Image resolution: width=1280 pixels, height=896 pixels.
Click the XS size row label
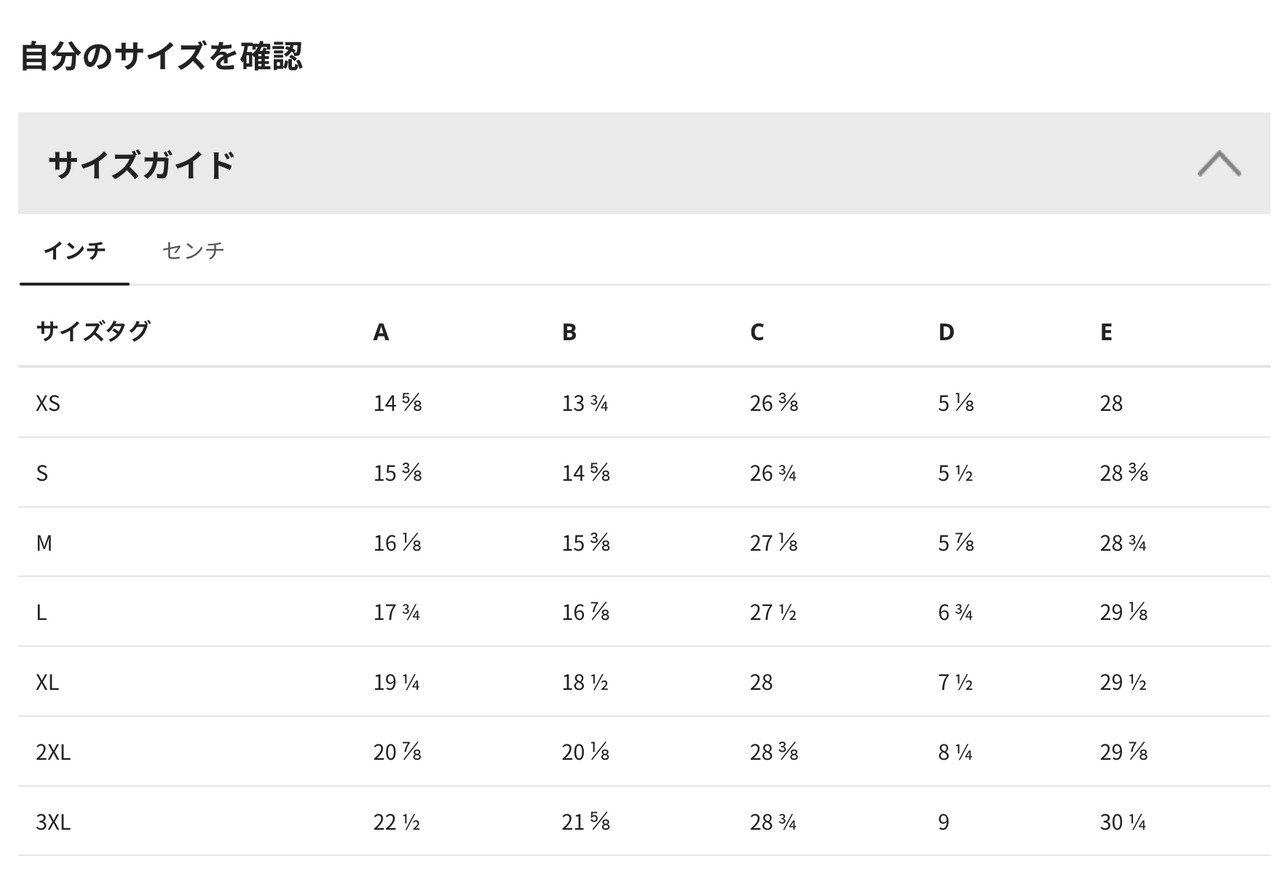coord(48,403)
